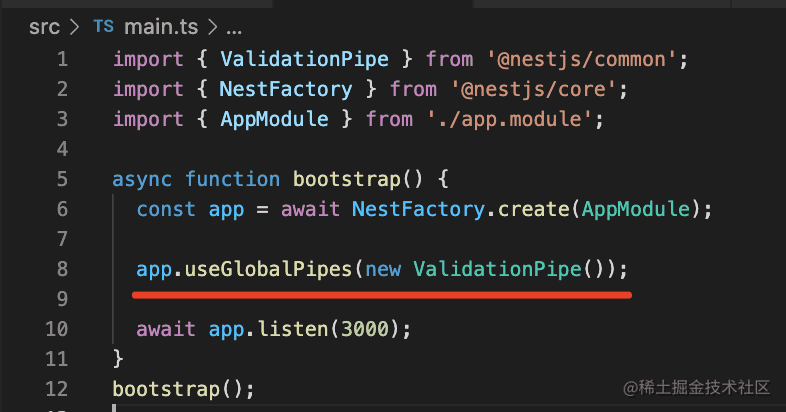Click line number 8 in the gutter
The height and width of the screenshot is (412, 786).
pyautogui.click(x=61, y=269)
